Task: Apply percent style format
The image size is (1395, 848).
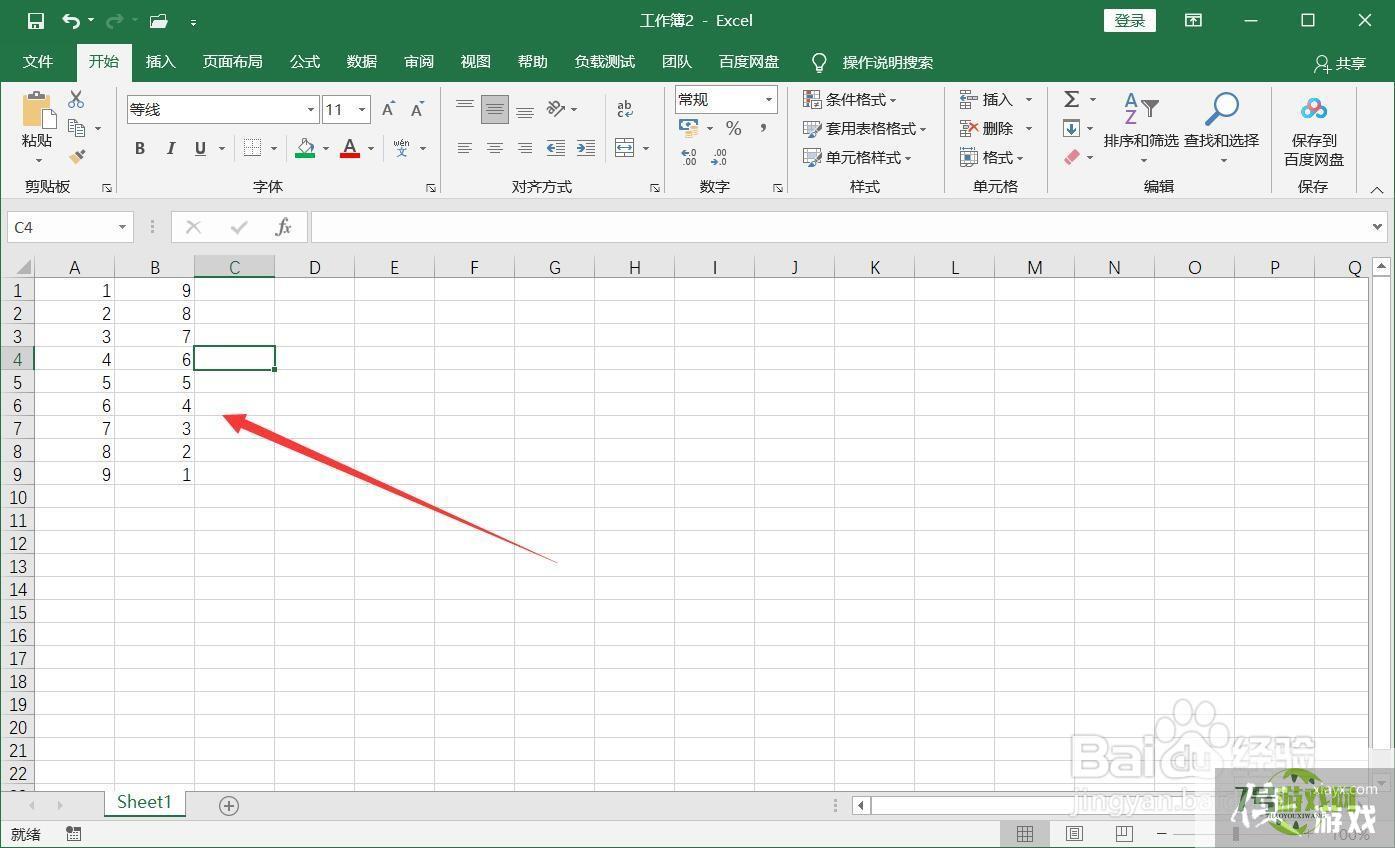Action: 733,128
